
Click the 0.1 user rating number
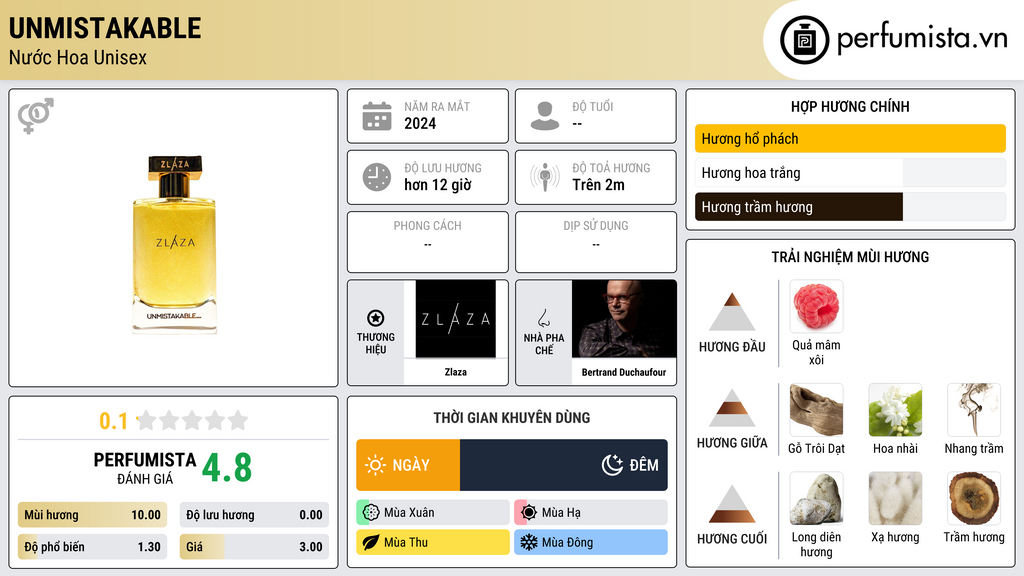[x=113, y=421]
